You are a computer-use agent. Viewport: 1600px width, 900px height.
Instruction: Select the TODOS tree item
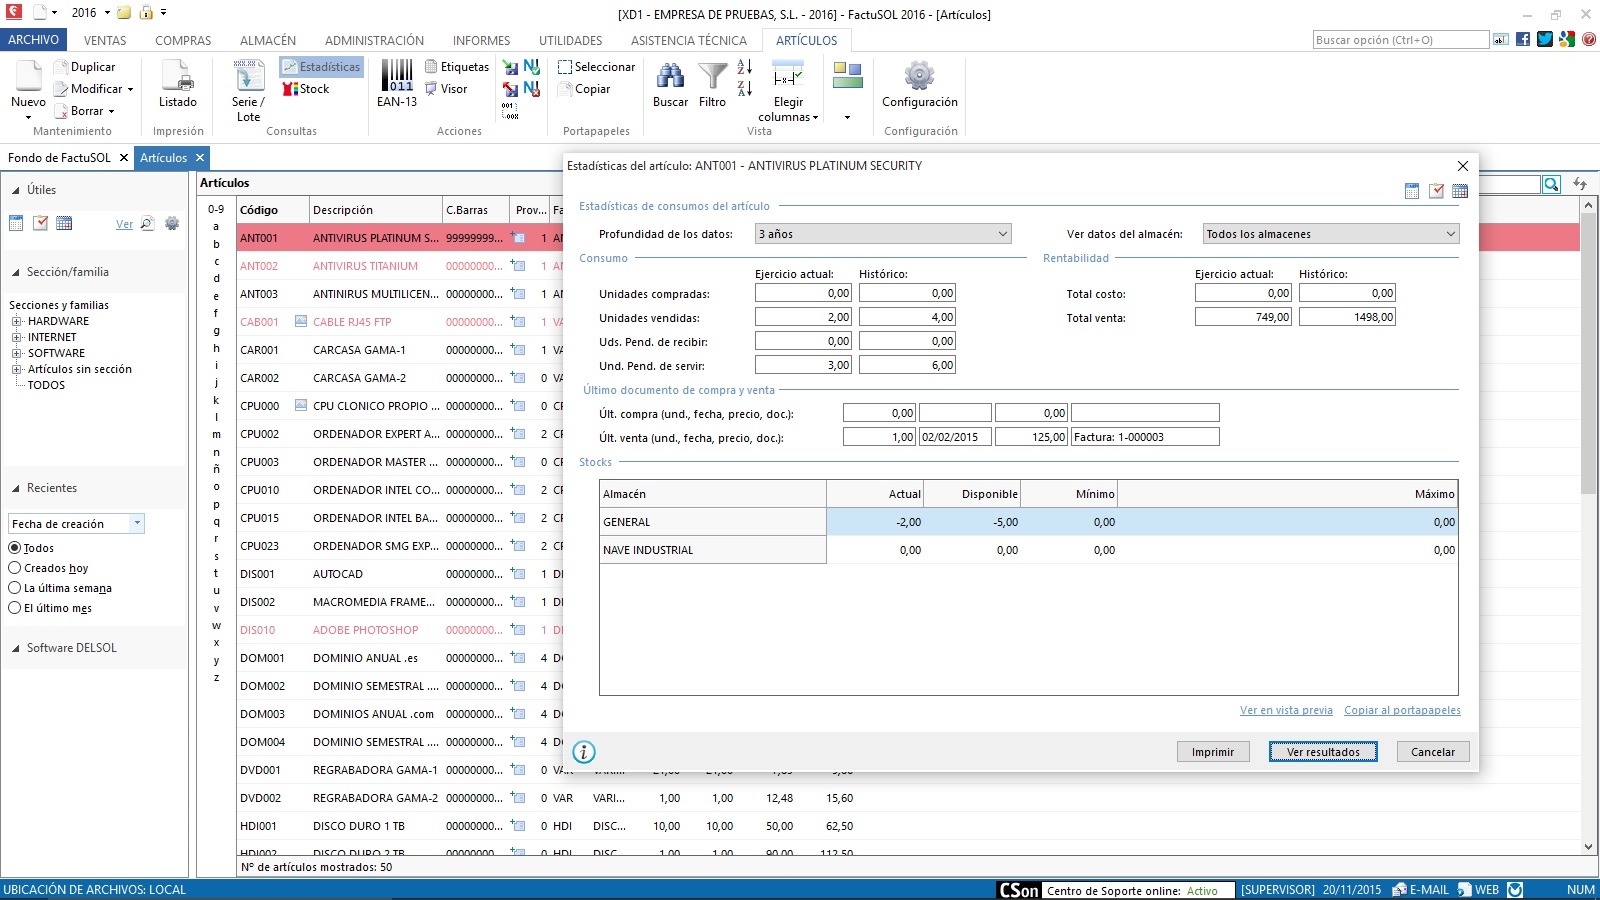(46, 385)
